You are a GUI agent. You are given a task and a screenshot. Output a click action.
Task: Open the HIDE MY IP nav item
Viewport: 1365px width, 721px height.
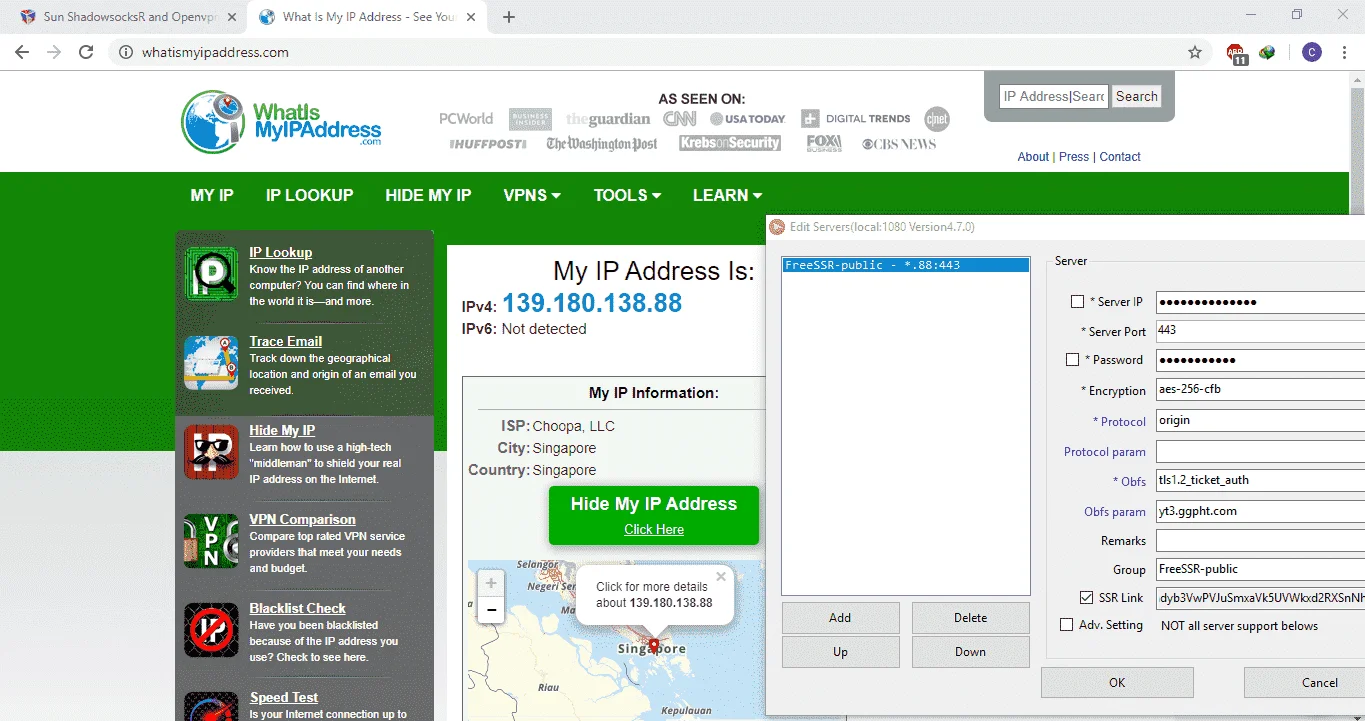(x=428, y=195)
